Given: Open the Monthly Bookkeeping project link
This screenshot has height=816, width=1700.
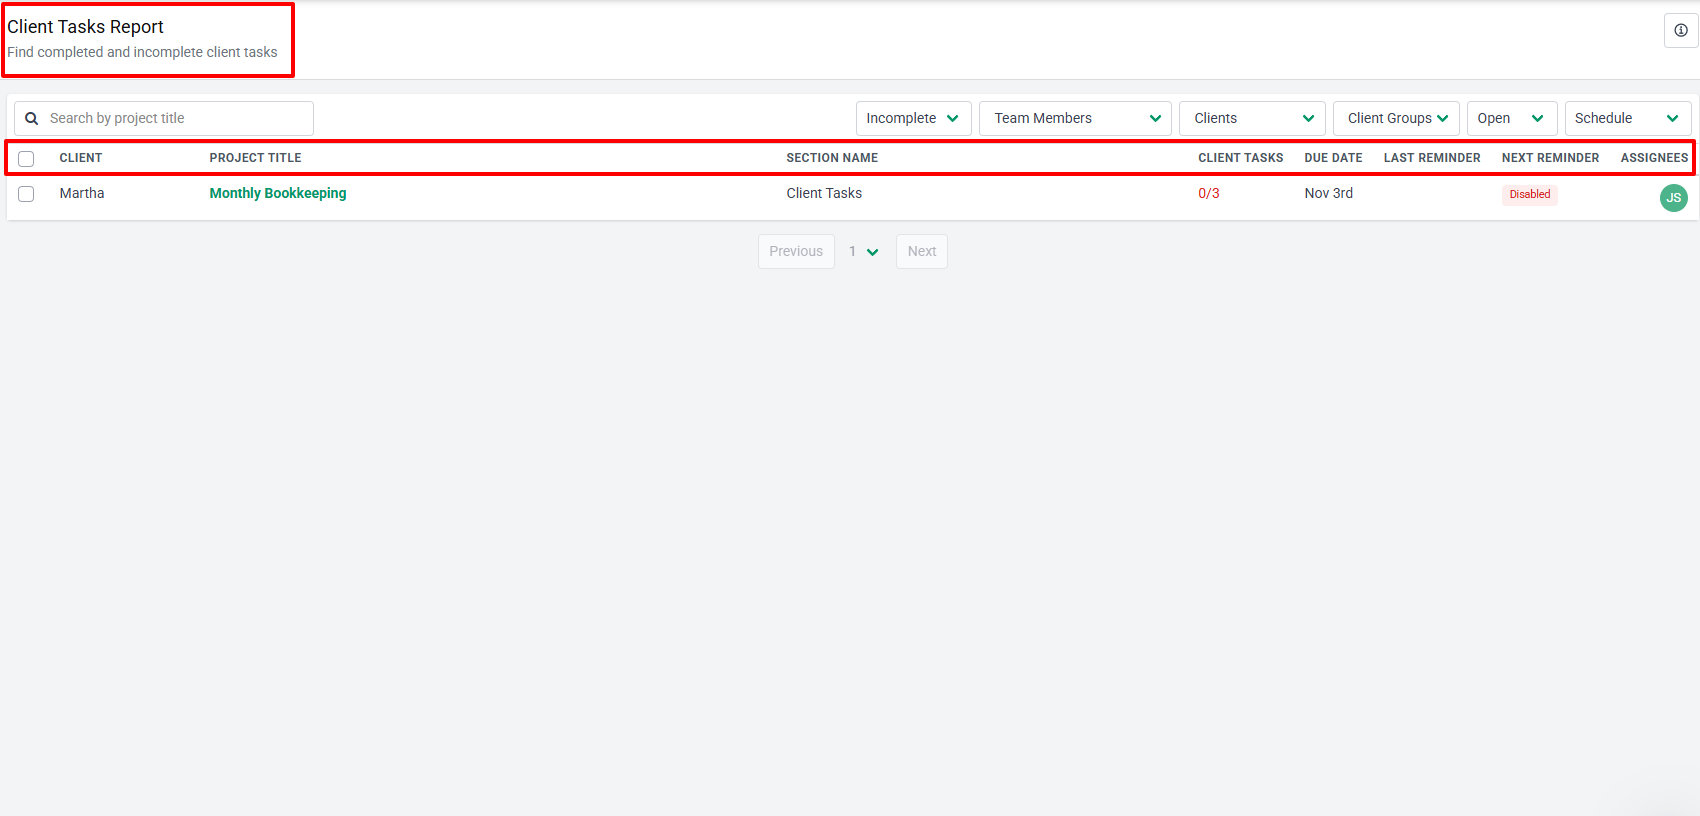Looking at the screenshot, I should pos(278,193).
